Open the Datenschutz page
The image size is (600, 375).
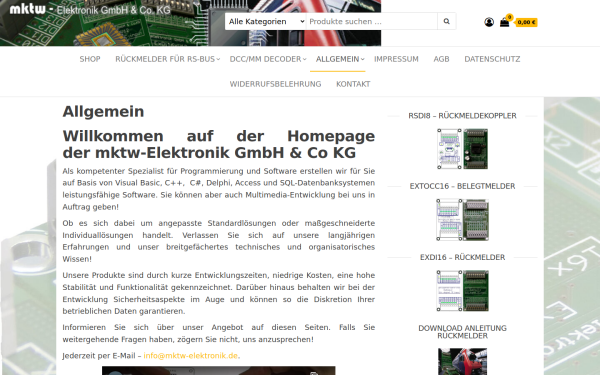(492, 59)
